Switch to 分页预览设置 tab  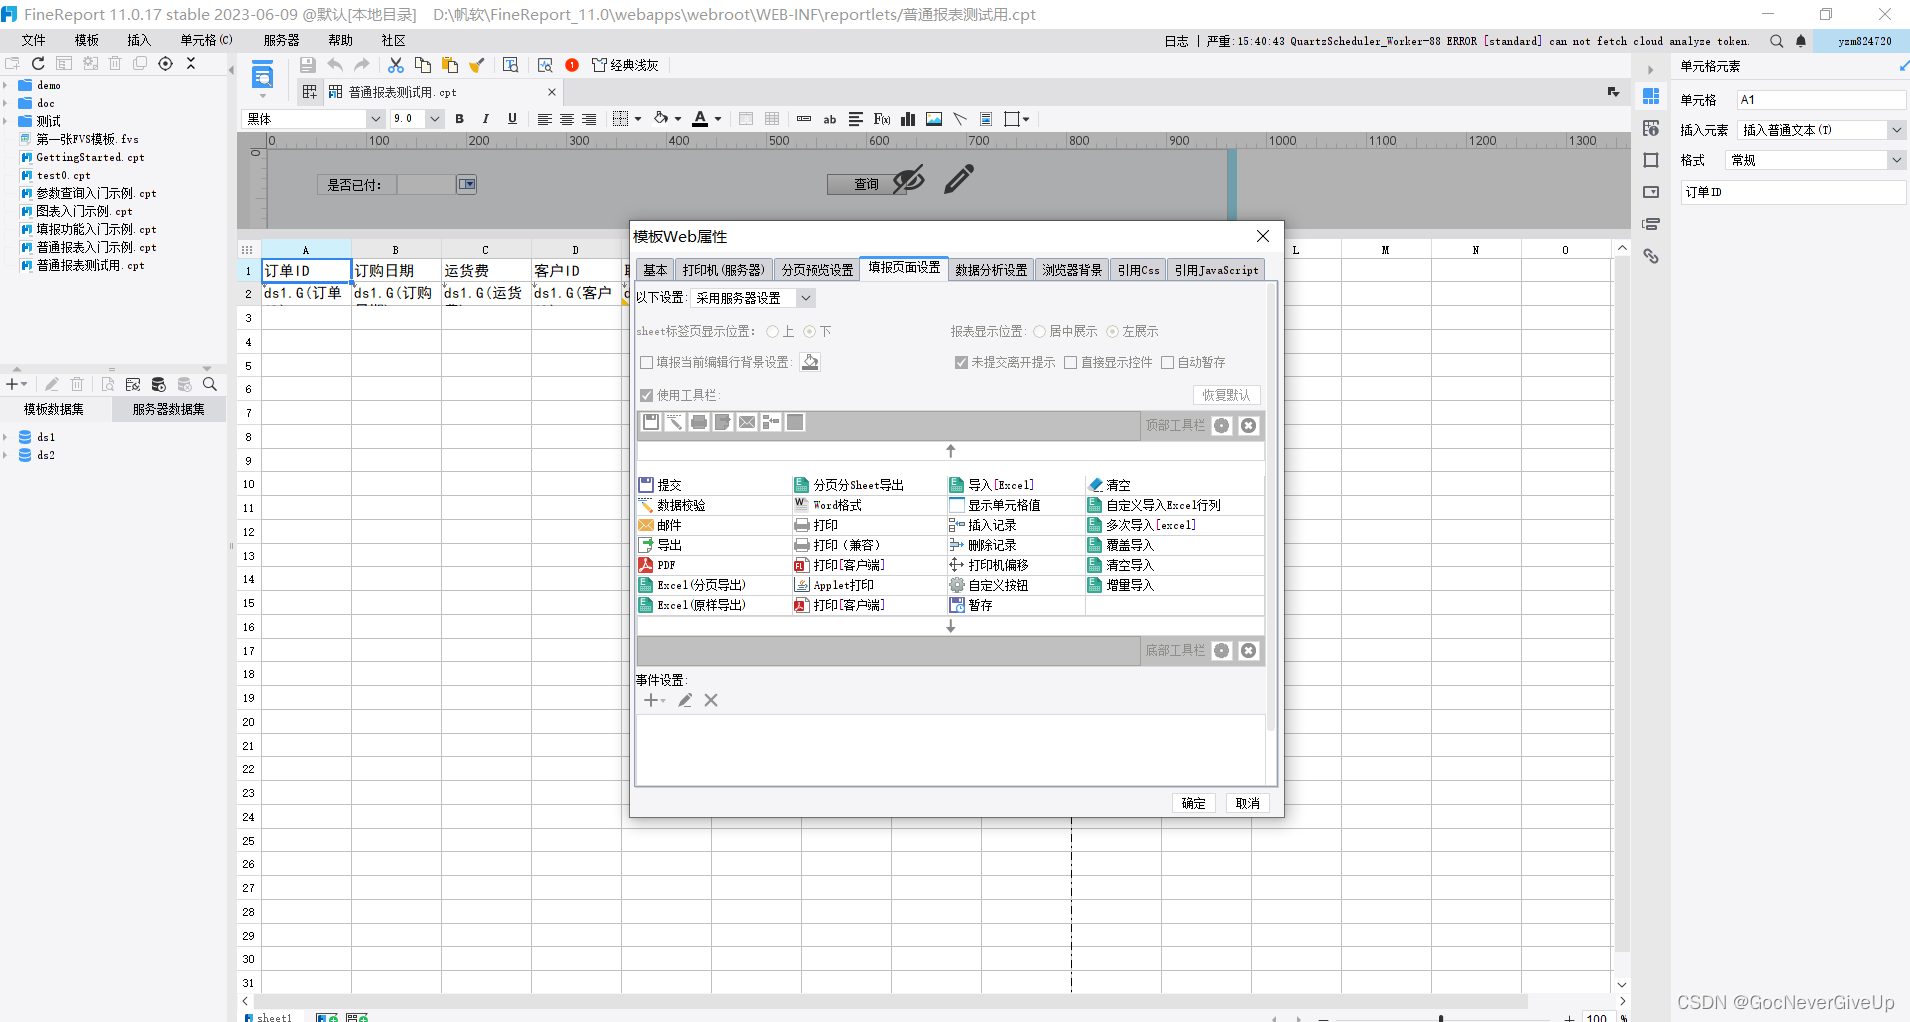point(817,270)
